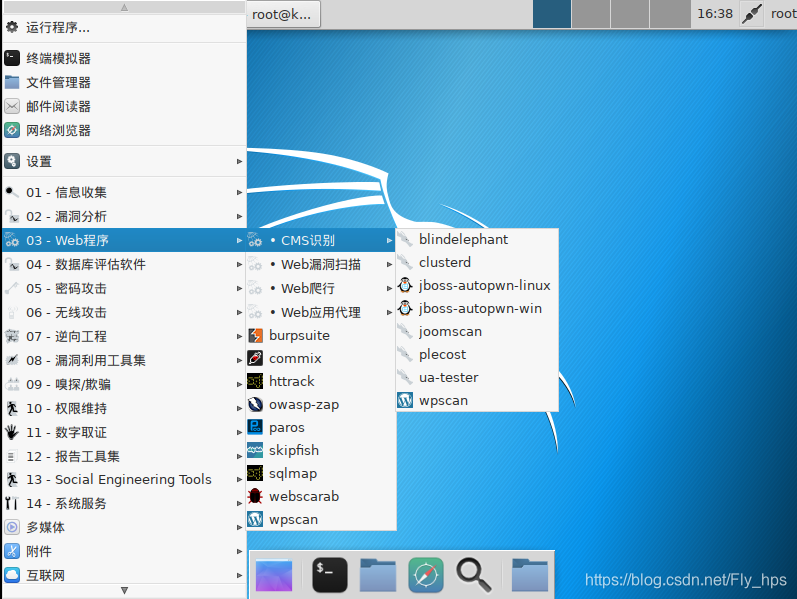
Task: Expand the 设置 submenu arrow
Action: [x=239, y=162]
